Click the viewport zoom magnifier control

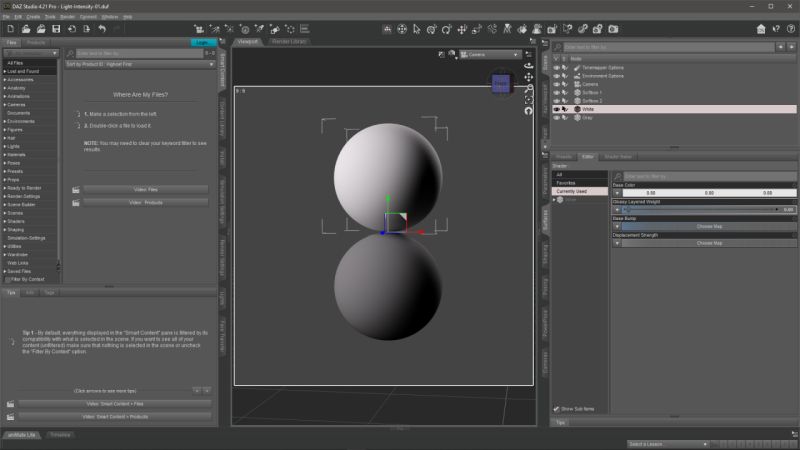point(529,88)
